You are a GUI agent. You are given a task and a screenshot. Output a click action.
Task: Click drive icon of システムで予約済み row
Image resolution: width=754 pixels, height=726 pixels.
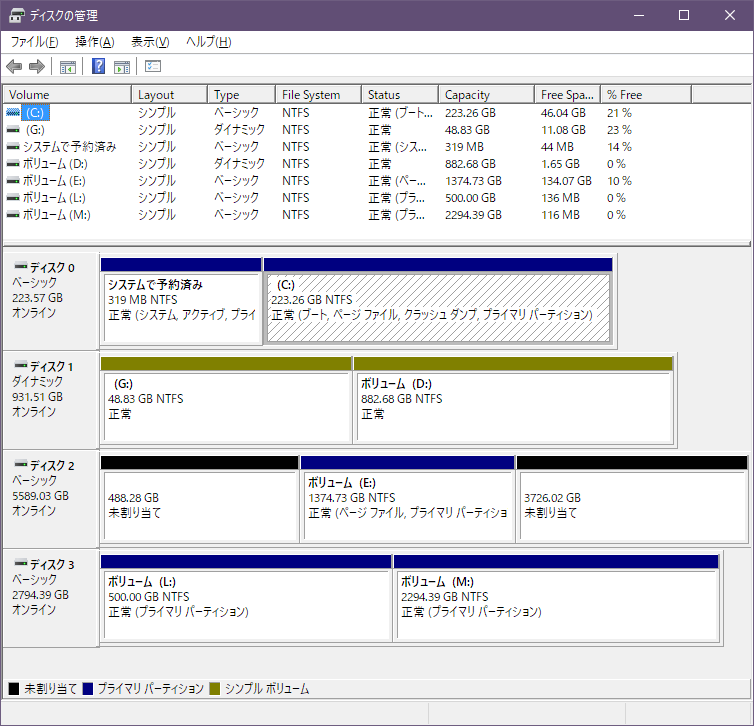13,147
